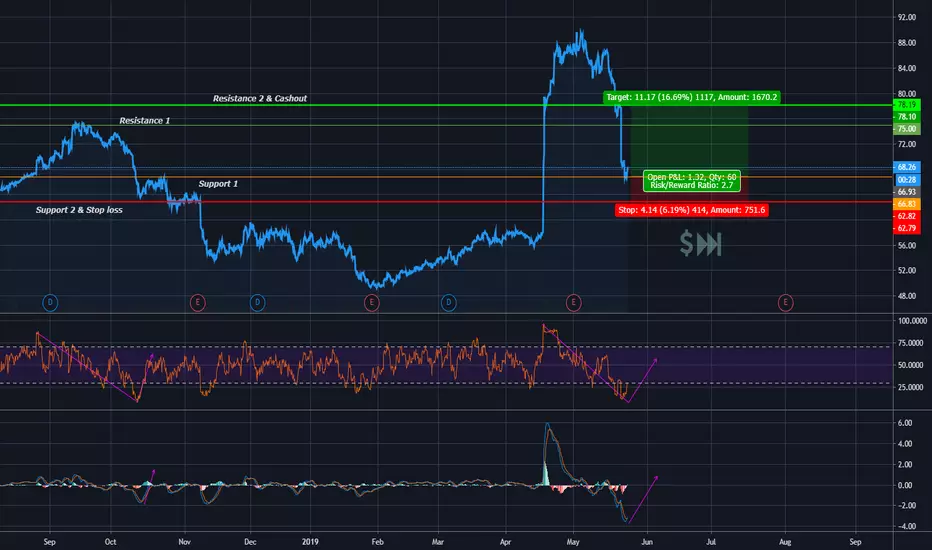Click the 6.00 MACD scale value
The image size is (932, 550).
(x=905, y=423)
